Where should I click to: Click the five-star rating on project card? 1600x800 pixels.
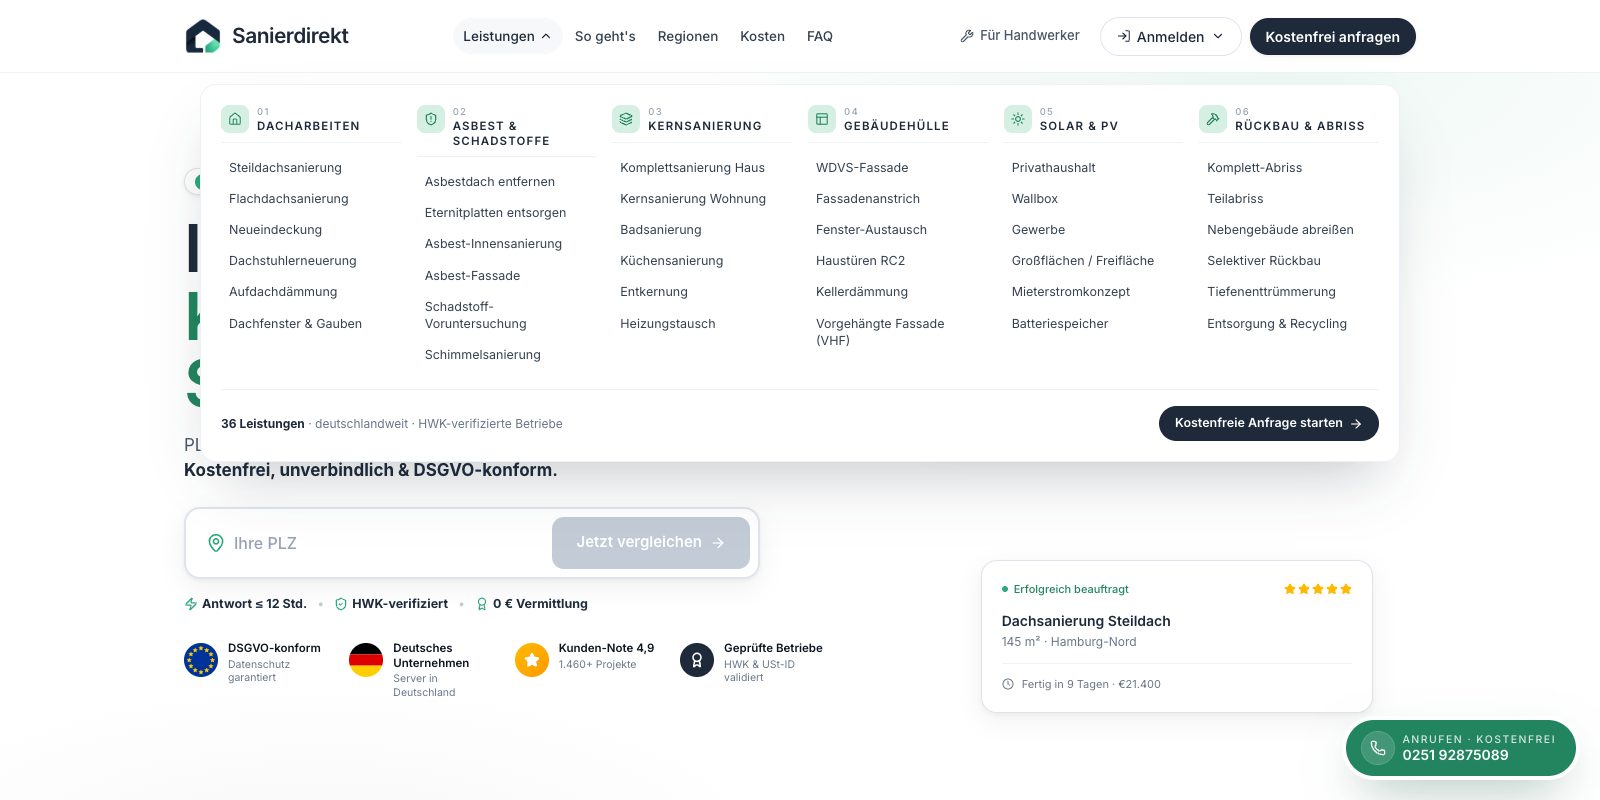tap(1318, 589)
